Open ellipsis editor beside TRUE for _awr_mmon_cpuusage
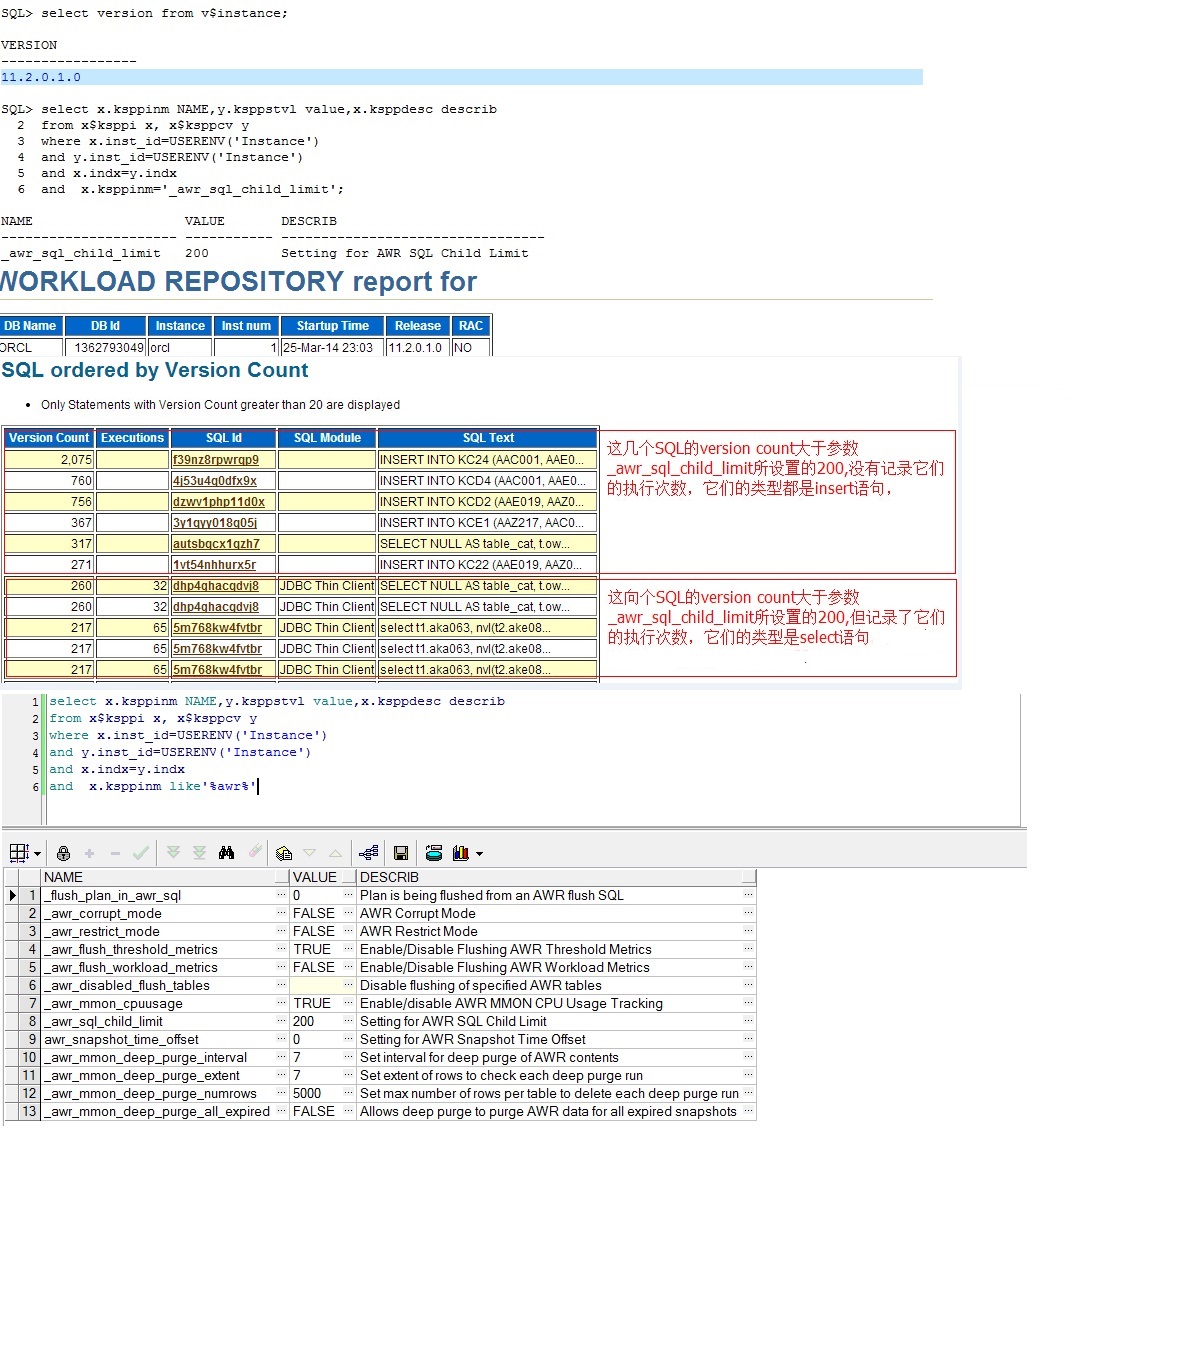This screenshot has height=1358, width=1198. point(349,1003)
